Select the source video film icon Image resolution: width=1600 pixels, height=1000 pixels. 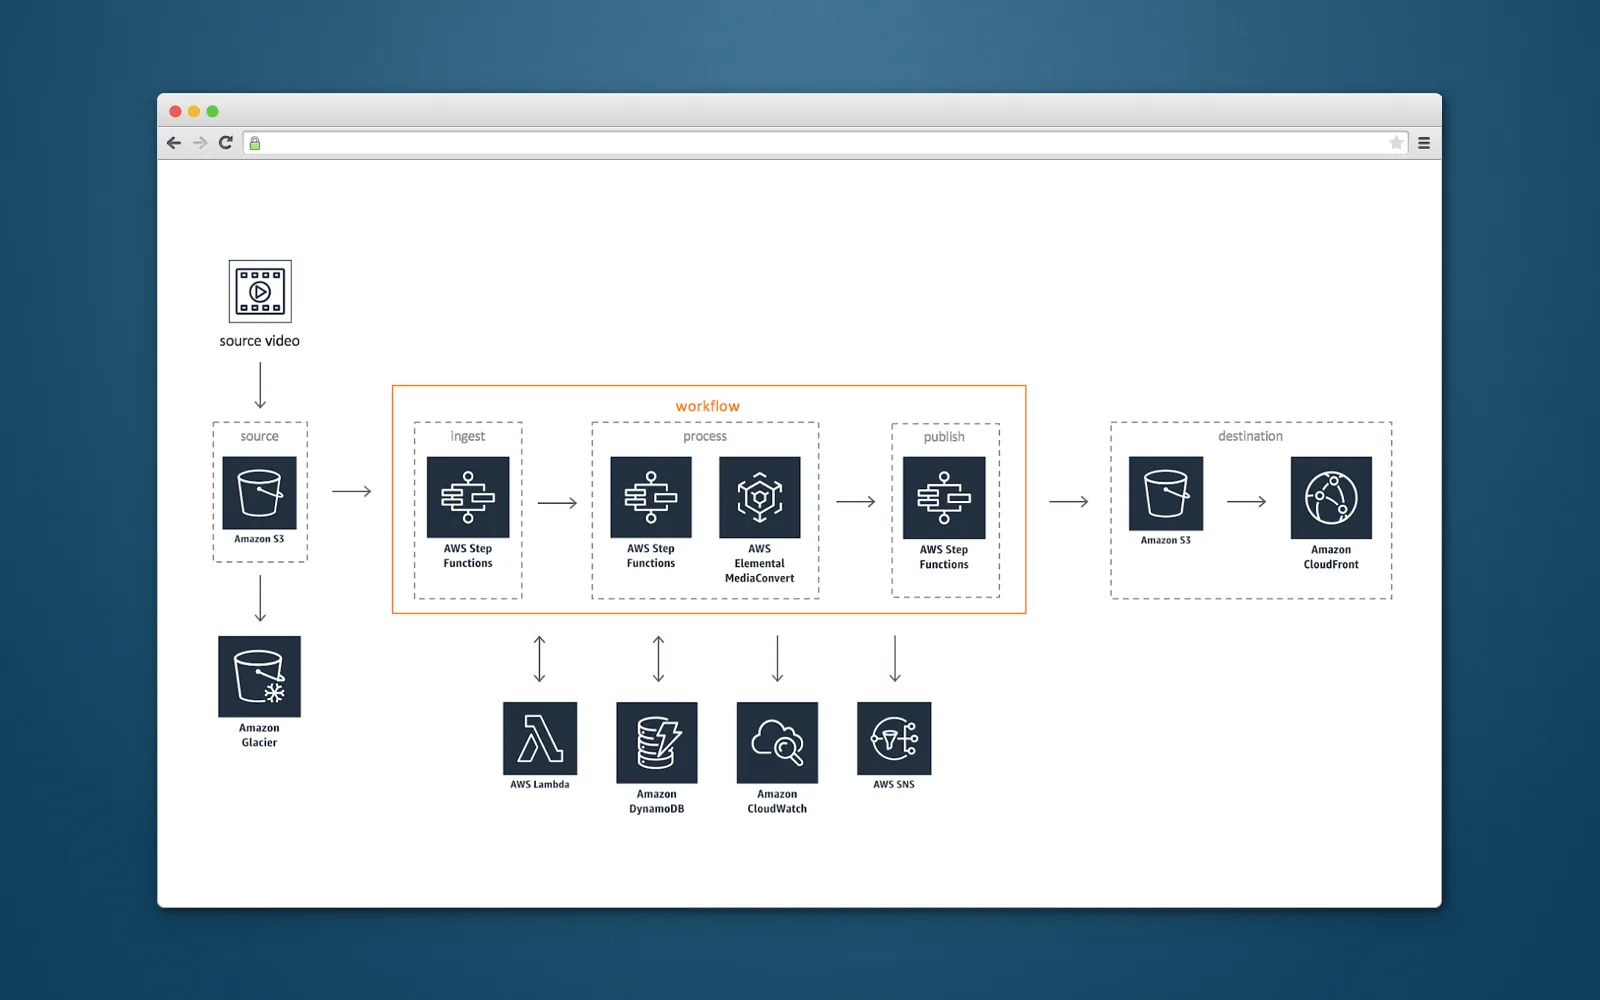[260, 291]
